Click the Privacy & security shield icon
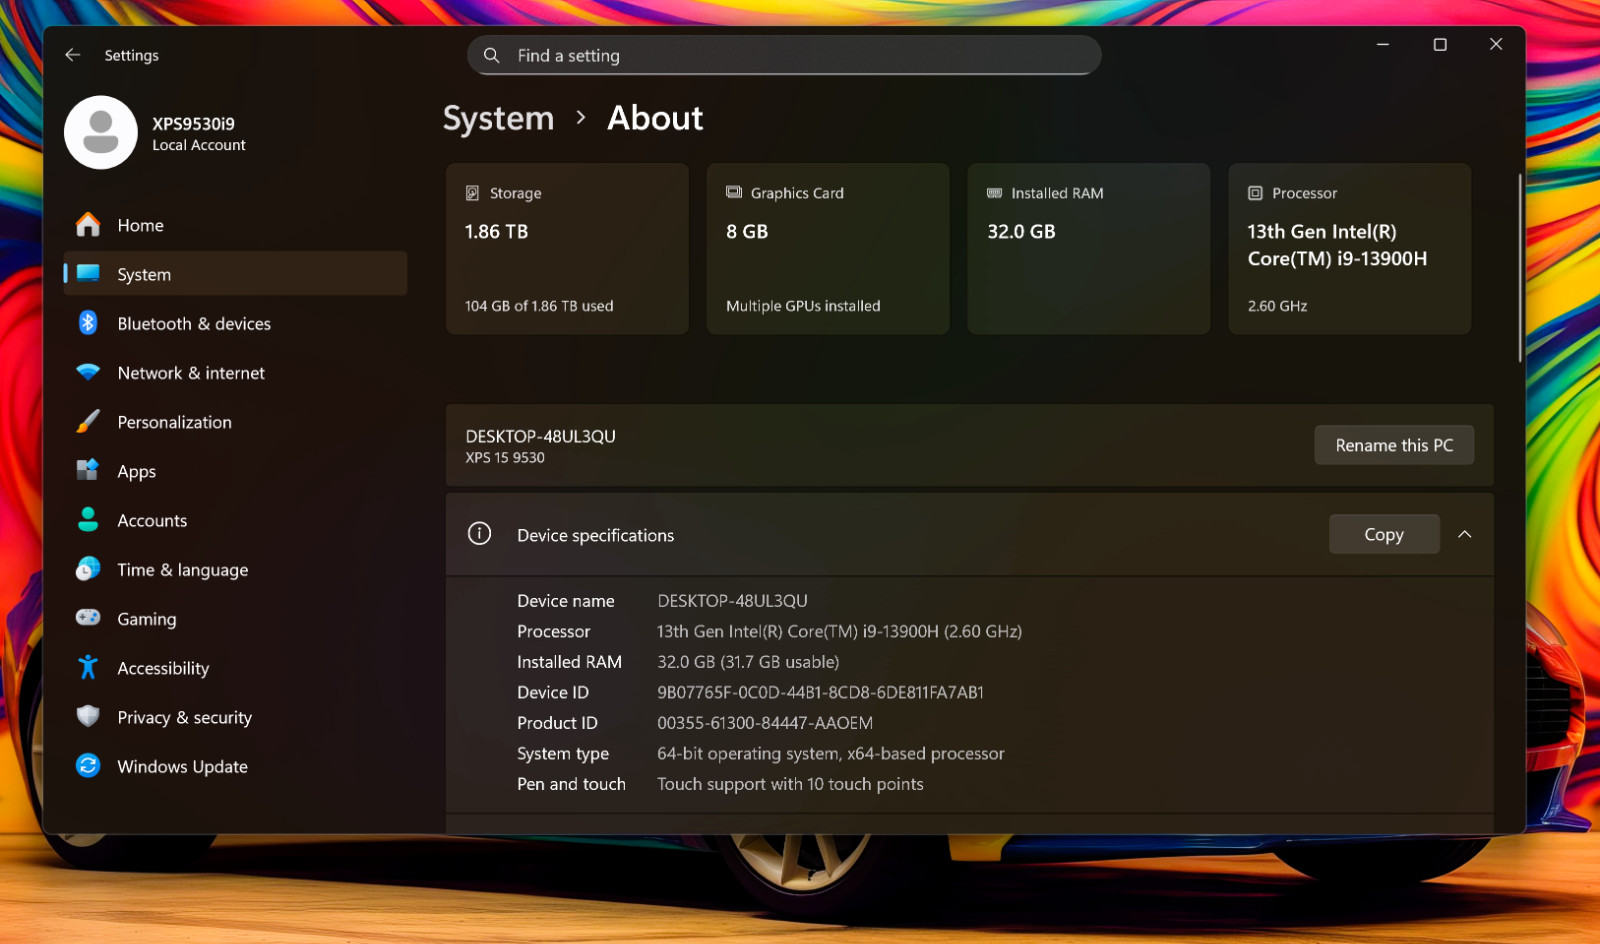The height and width of the screenshot is (944, 1600). 88,717
